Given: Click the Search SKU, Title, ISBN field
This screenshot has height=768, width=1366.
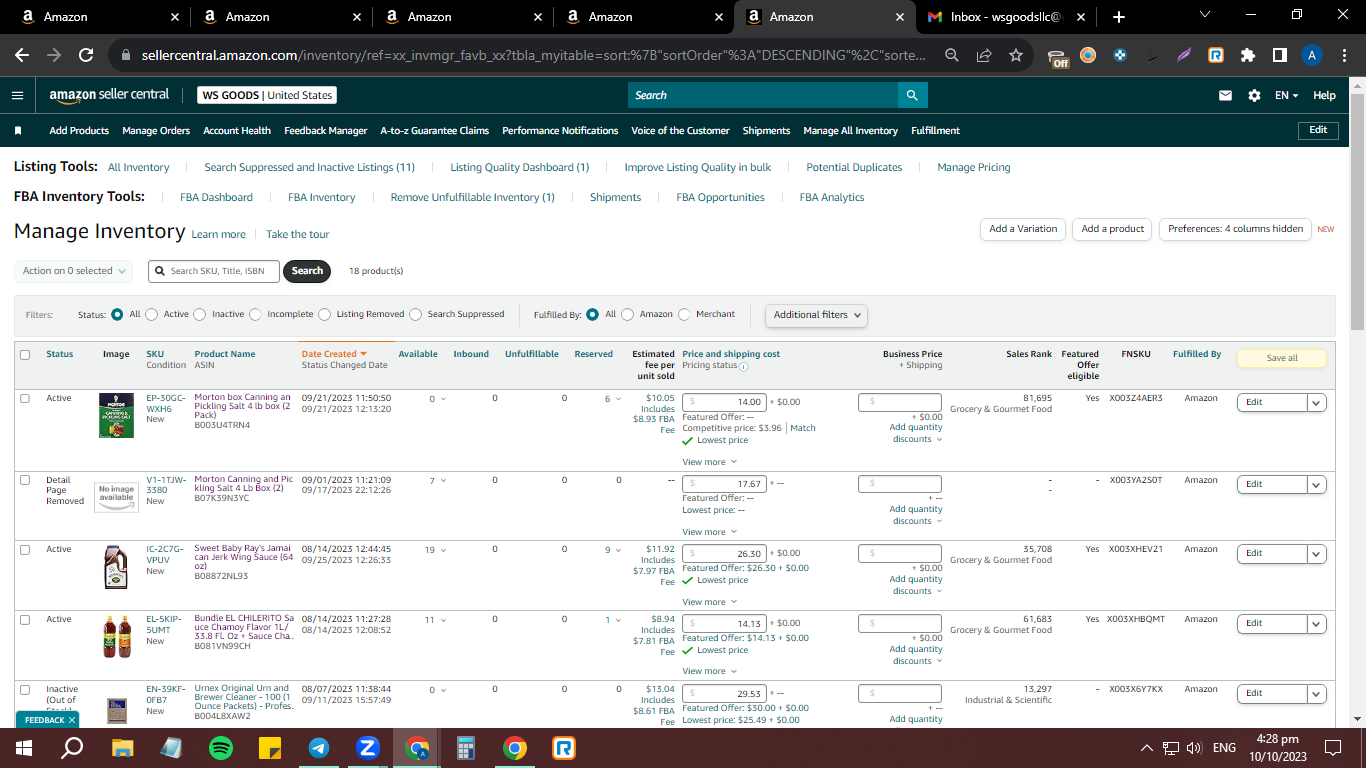Looking at the screenshot, I should point(214,271).
